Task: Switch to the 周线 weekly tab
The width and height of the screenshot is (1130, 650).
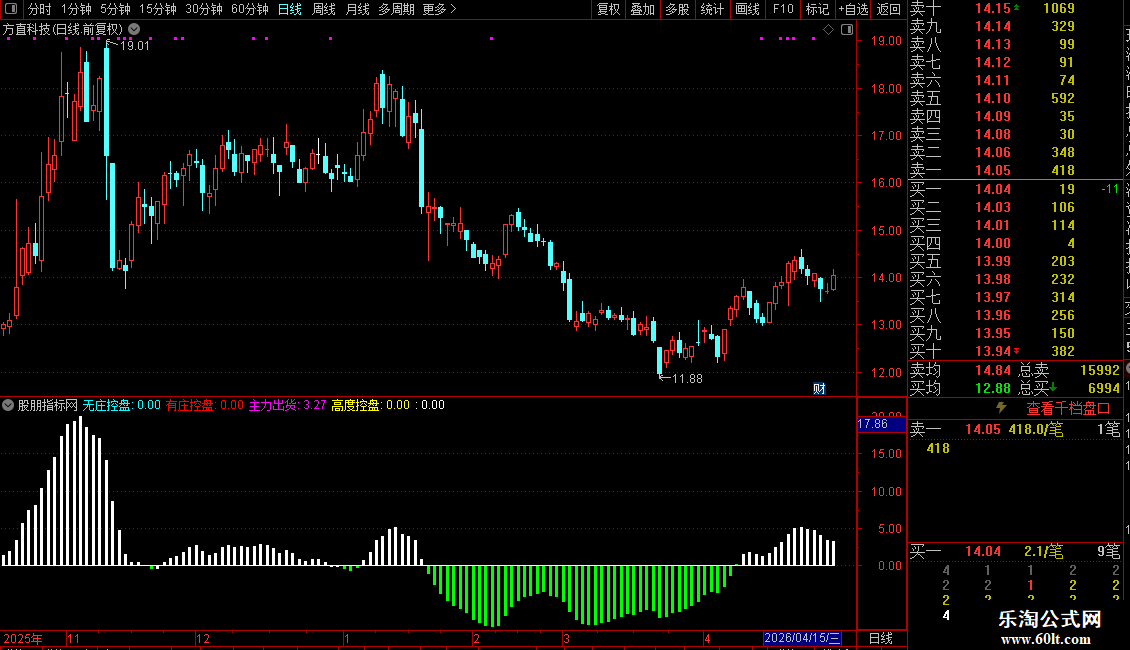Action: (324, 9)
